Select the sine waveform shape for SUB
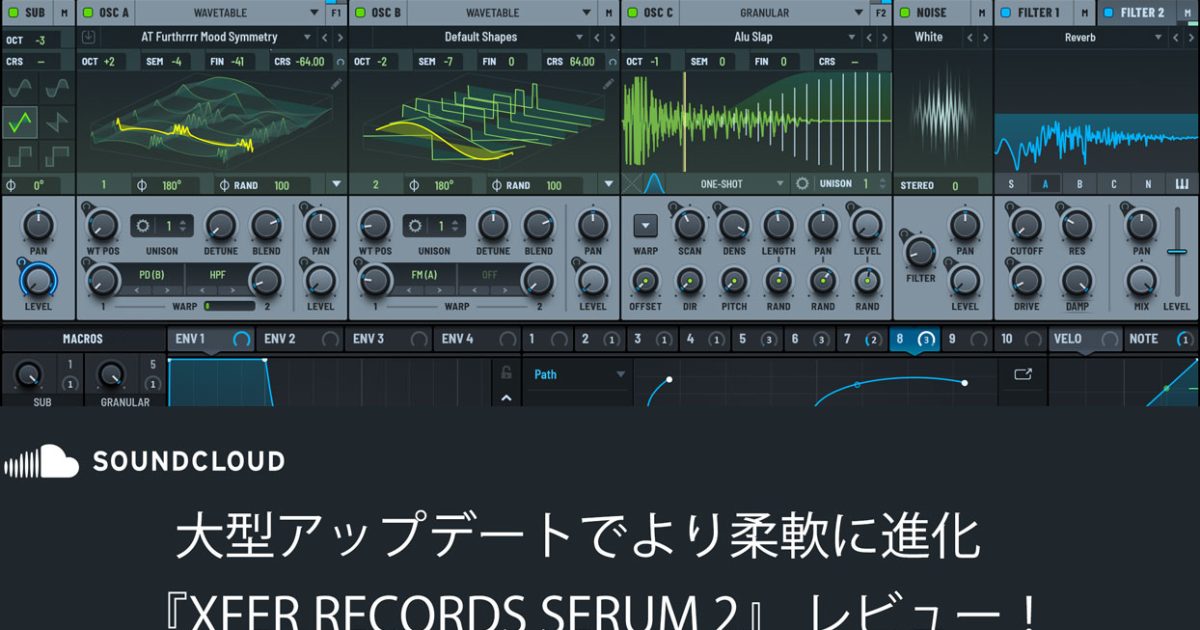 tap(20, 88)
